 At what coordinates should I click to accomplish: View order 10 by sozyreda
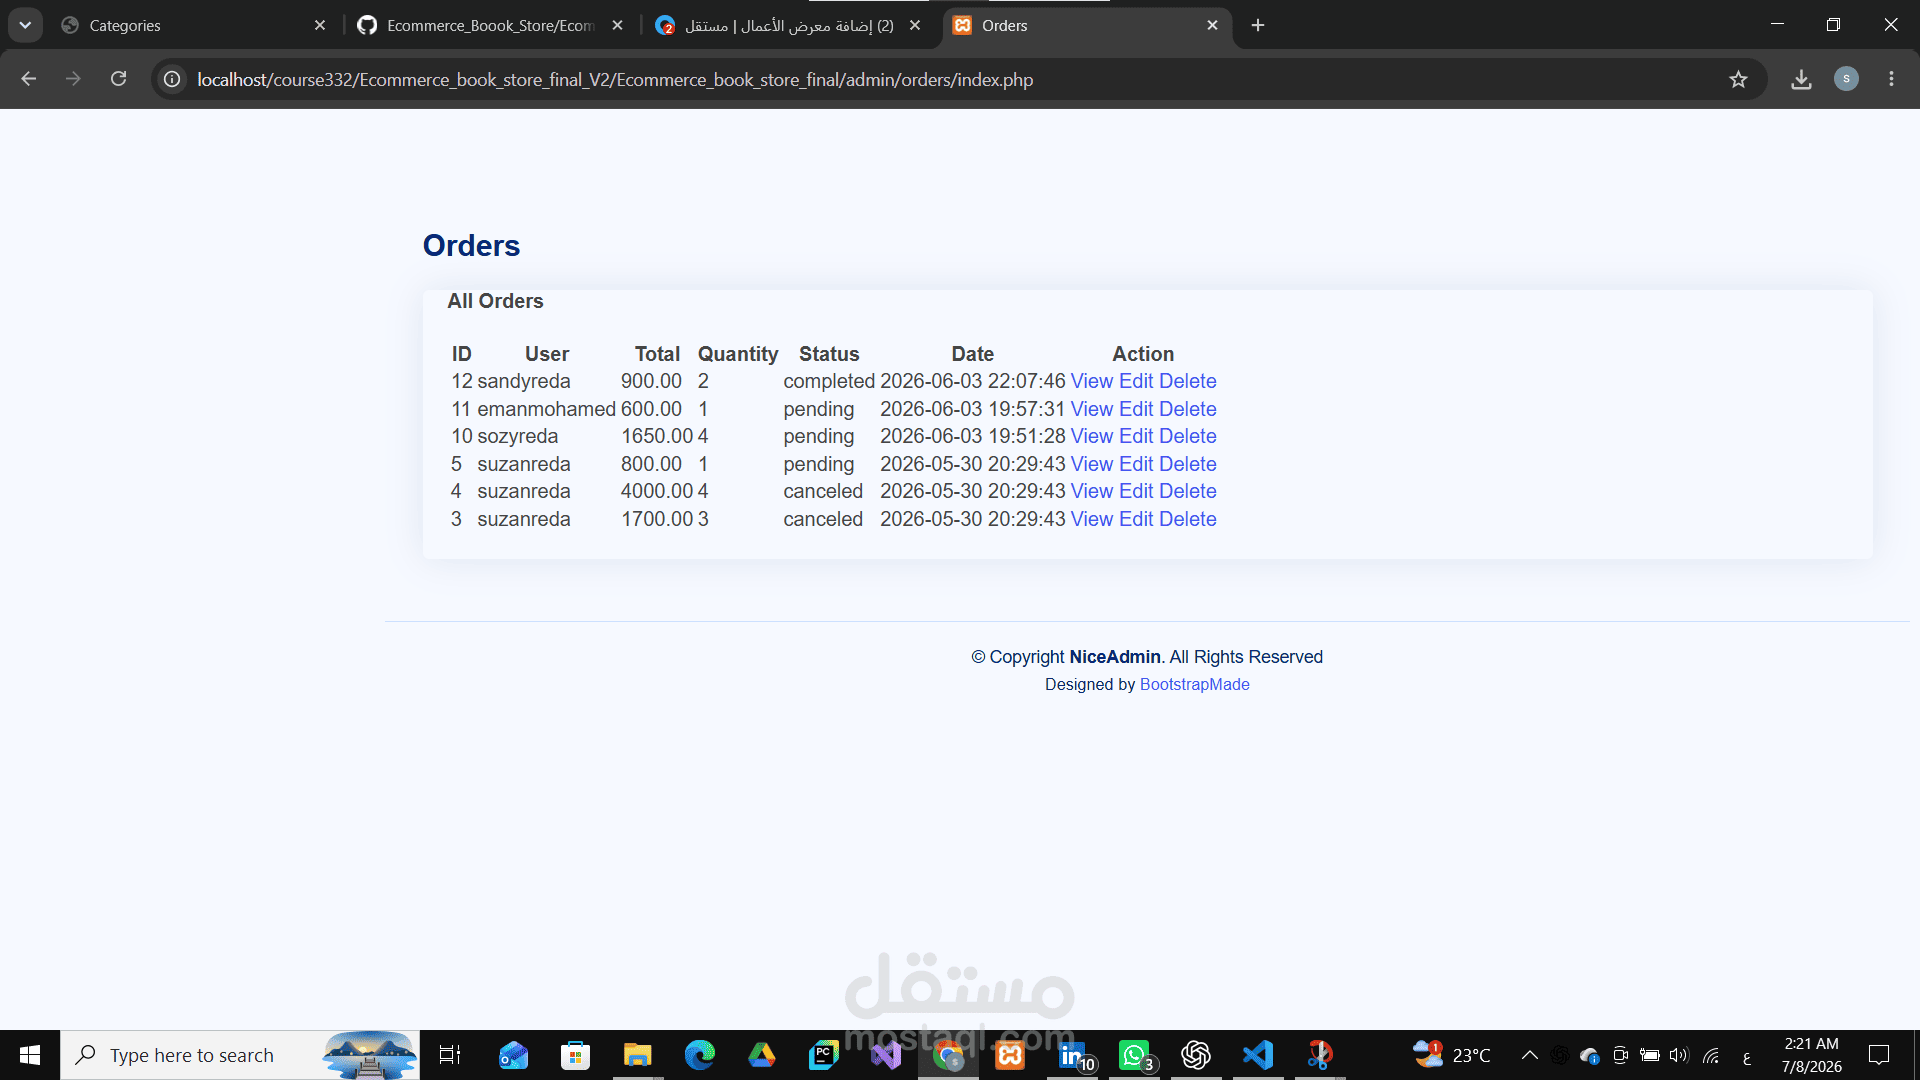click(1092, 436)
